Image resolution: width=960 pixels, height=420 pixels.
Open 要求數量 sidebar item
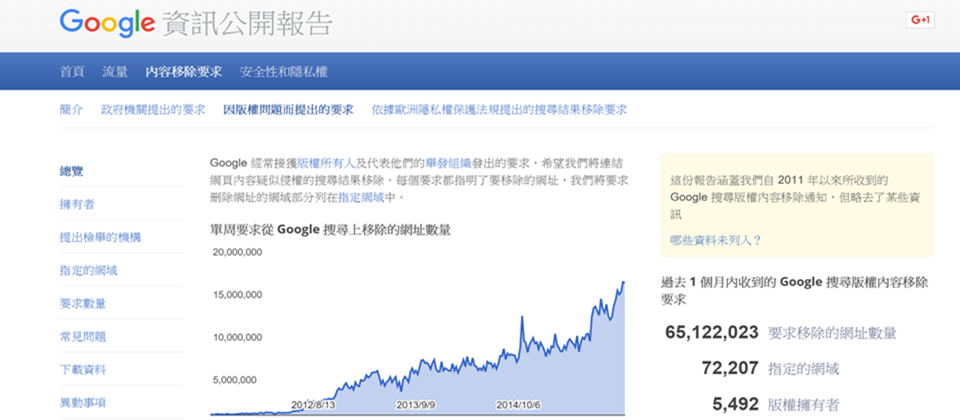click(x=83, y=303)
